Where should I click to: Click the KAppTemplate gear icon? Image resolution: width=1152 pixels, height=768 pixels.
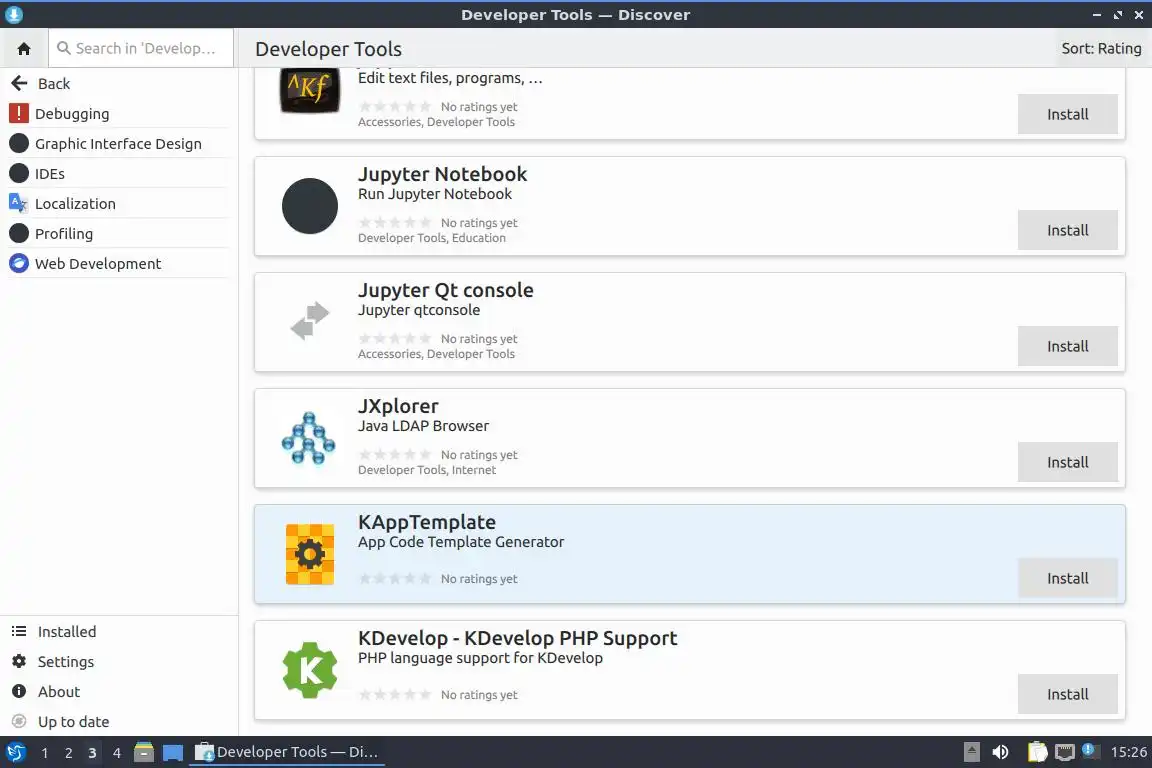[x=310, y=554]
